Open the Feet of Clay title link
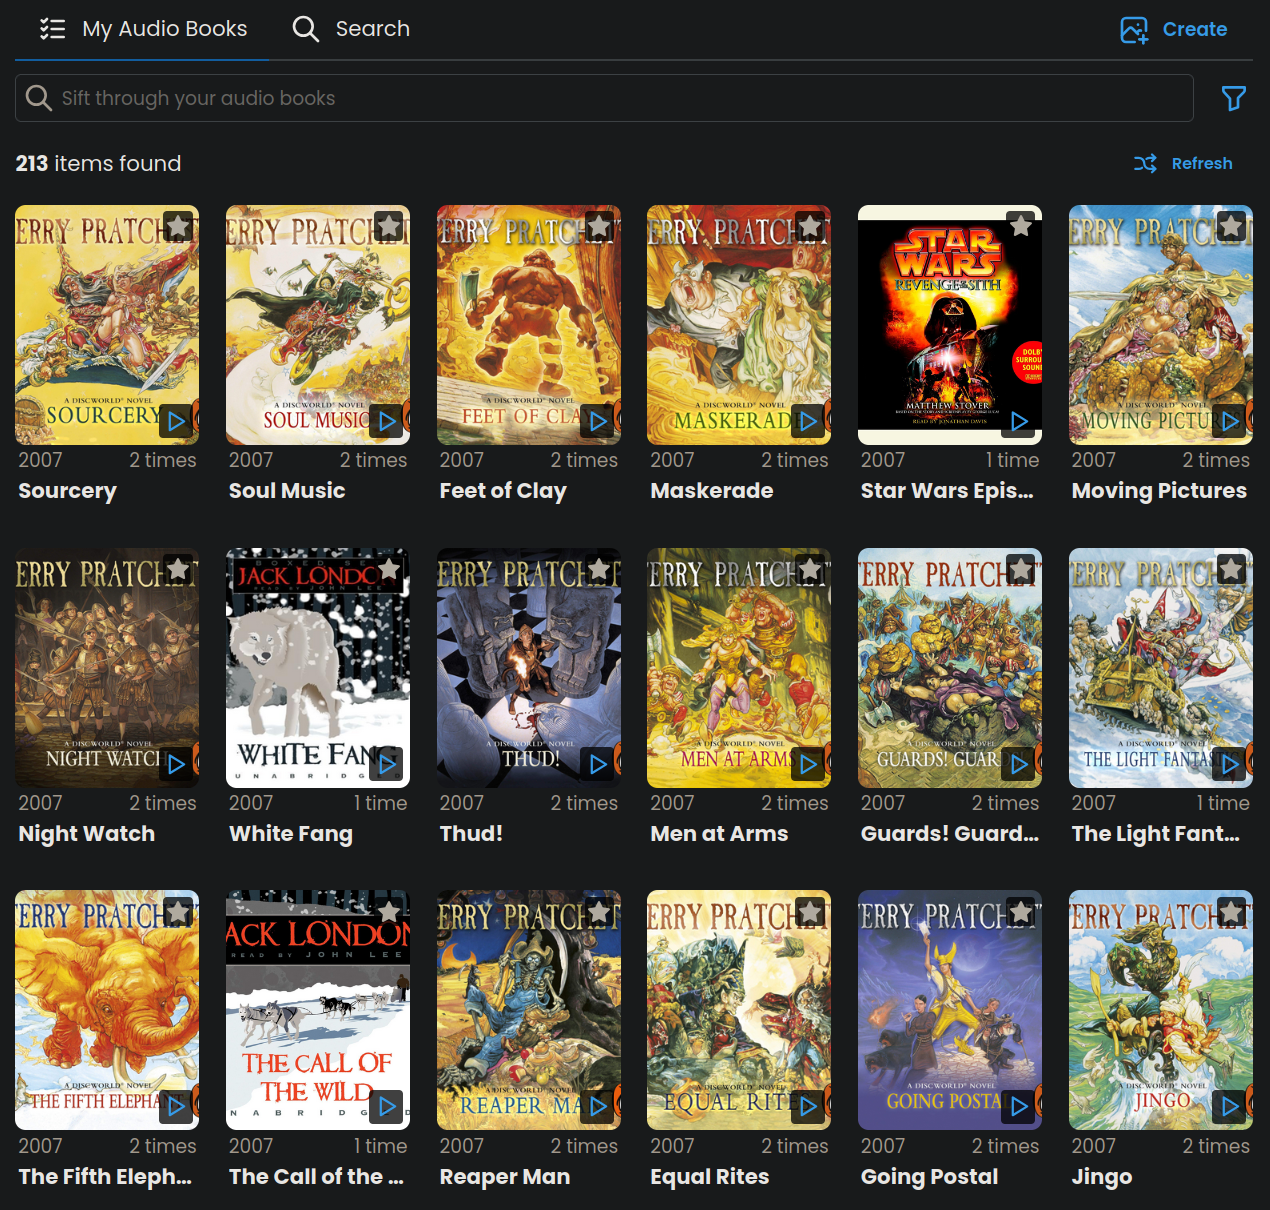The width and height of the screenshot is (1270, 1210). (x=503, y=491)
